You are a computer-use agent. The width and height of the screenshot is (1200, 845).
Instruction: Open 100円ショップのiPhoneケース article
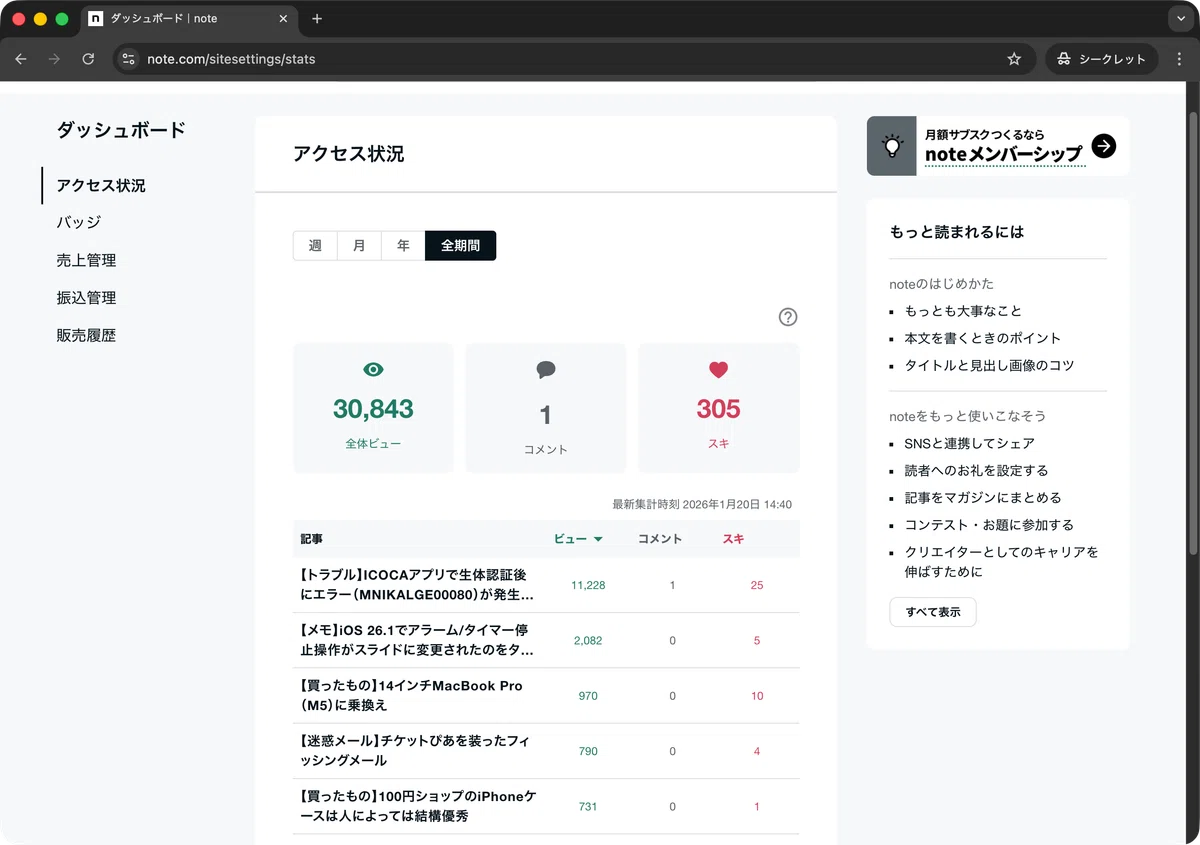pyautogui.click(x=546, y=806)
